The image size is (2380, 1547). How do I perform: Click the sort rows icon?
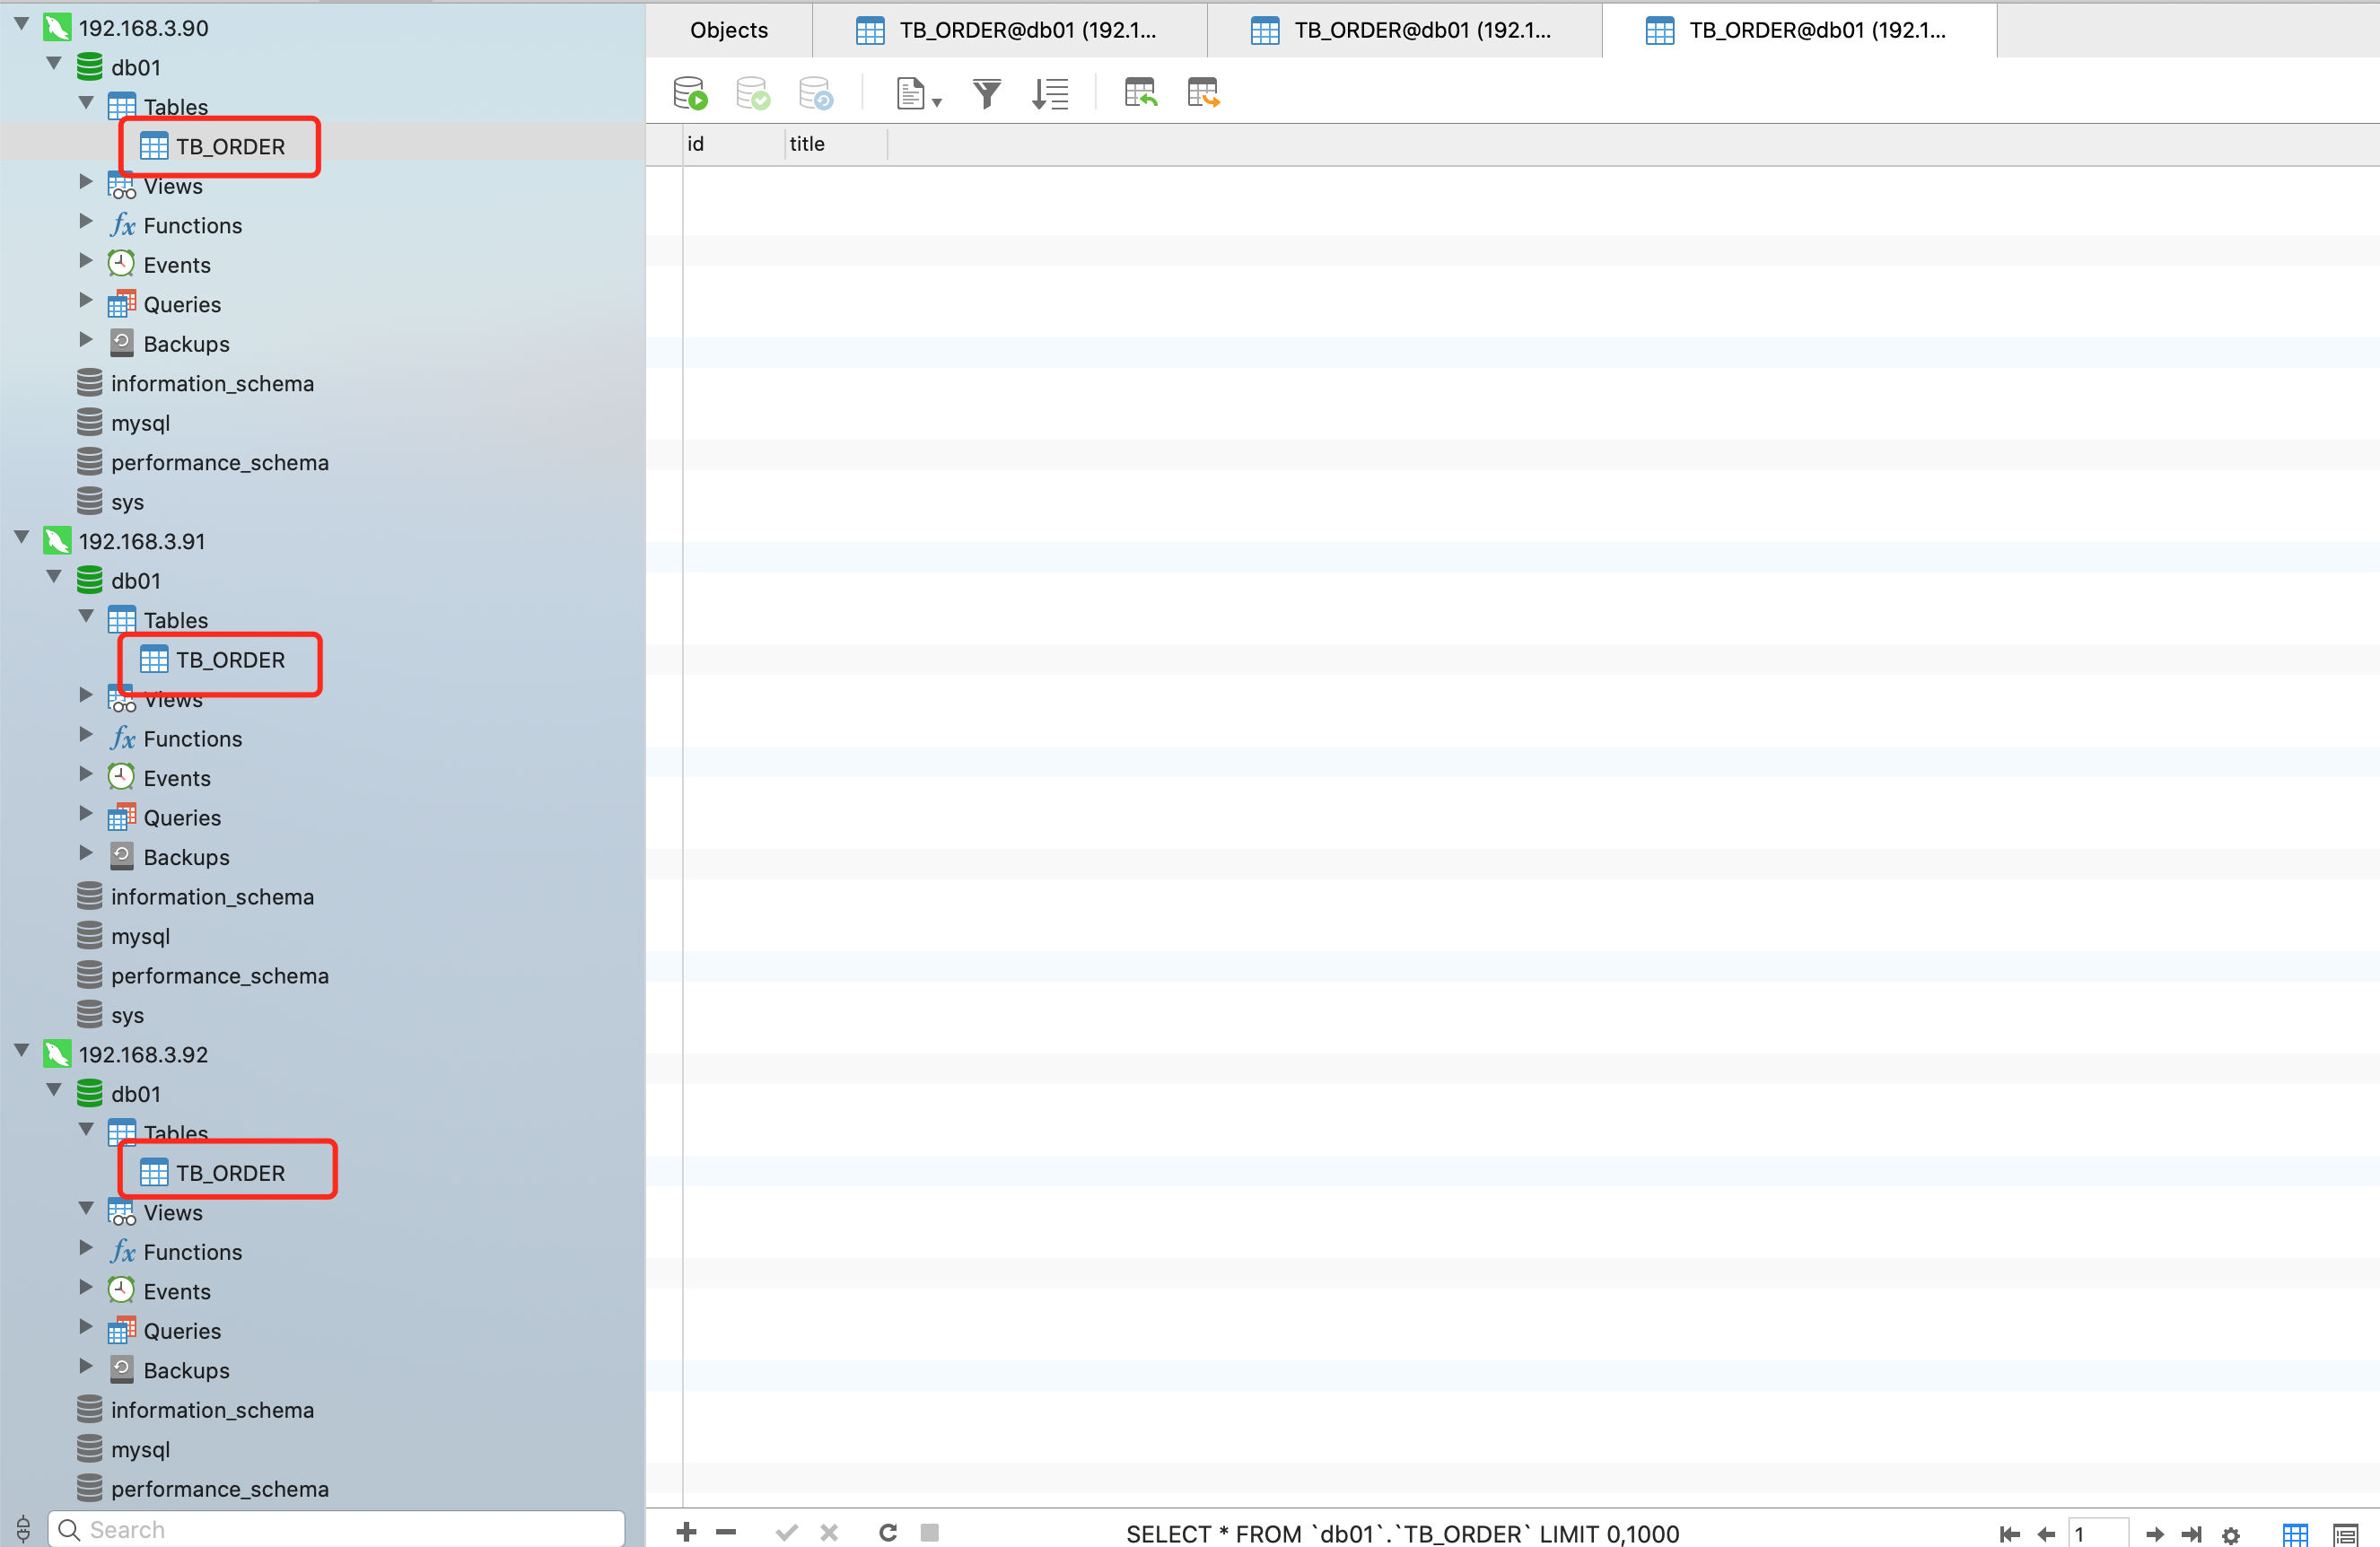point(1050,93)
